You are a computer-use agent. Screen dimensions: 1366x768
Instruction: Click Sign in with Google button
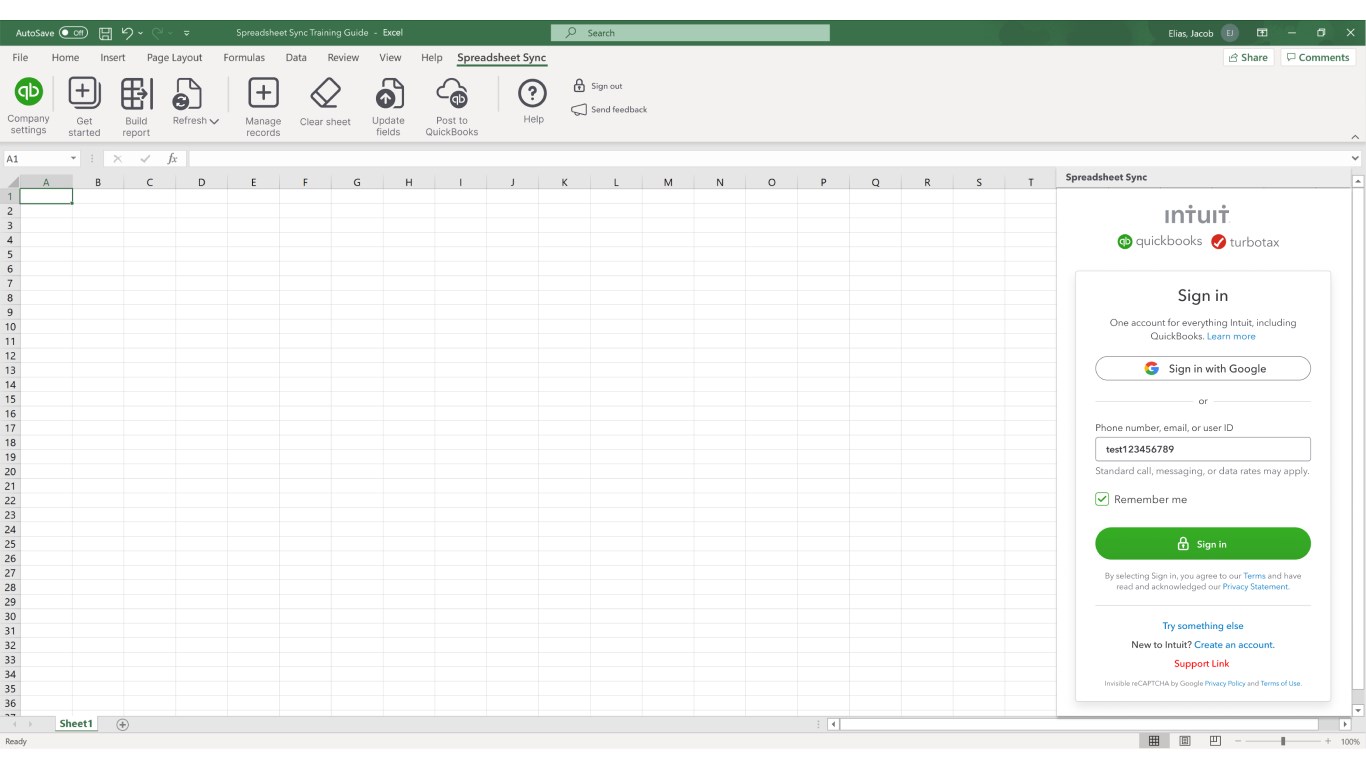(1203, 368)
